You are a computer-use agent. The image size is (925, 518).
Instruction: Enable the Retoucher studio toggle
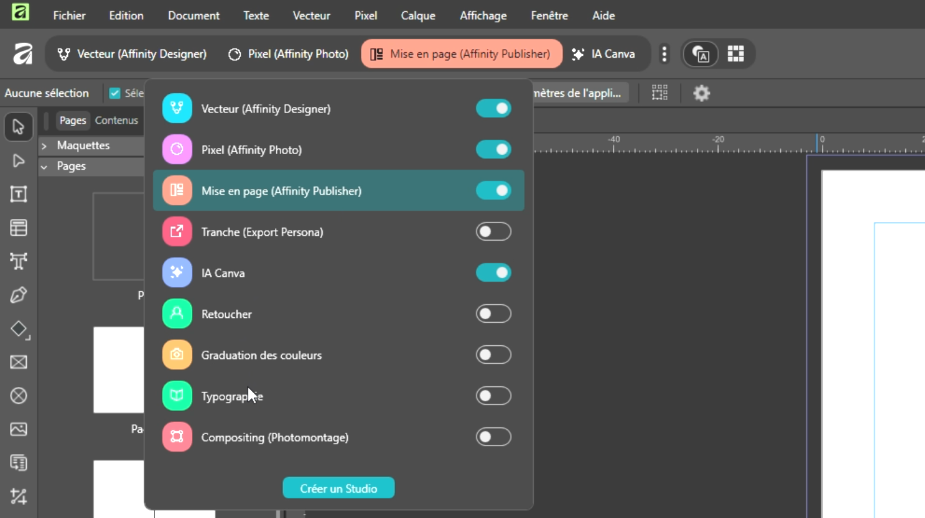pos(493,314)
